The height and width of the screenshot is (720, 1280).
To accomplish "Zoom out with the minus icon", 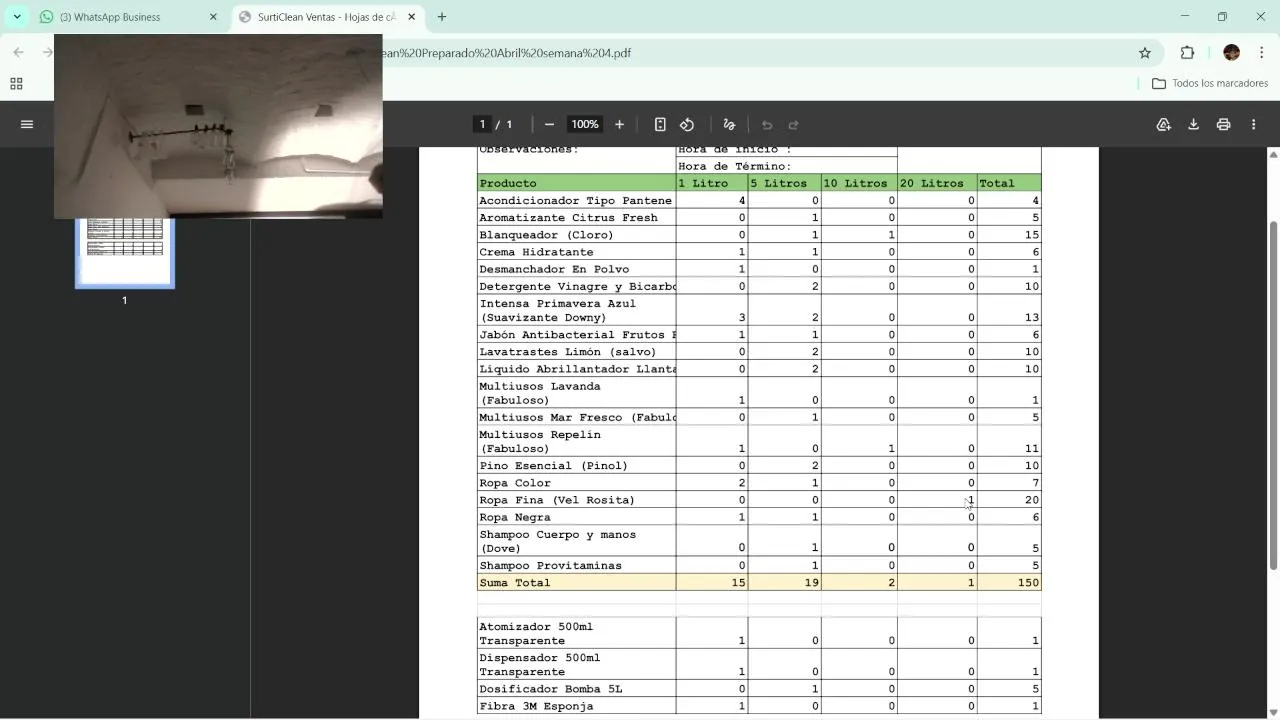I will (549, 124).
